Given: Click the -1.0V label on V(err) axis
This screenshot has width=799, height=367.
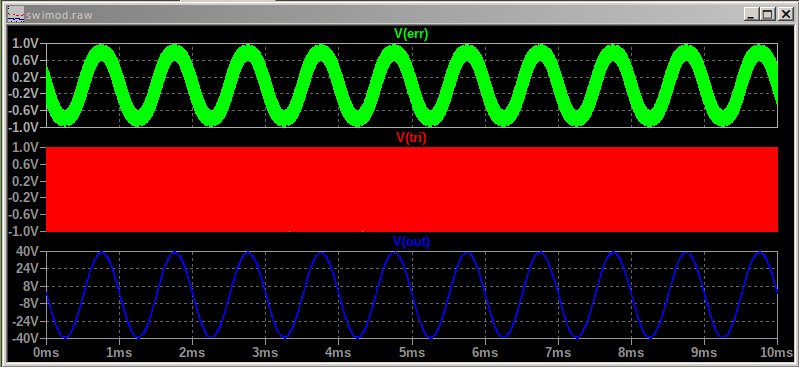Looking at the screenshot, I should tap(23, 127).
